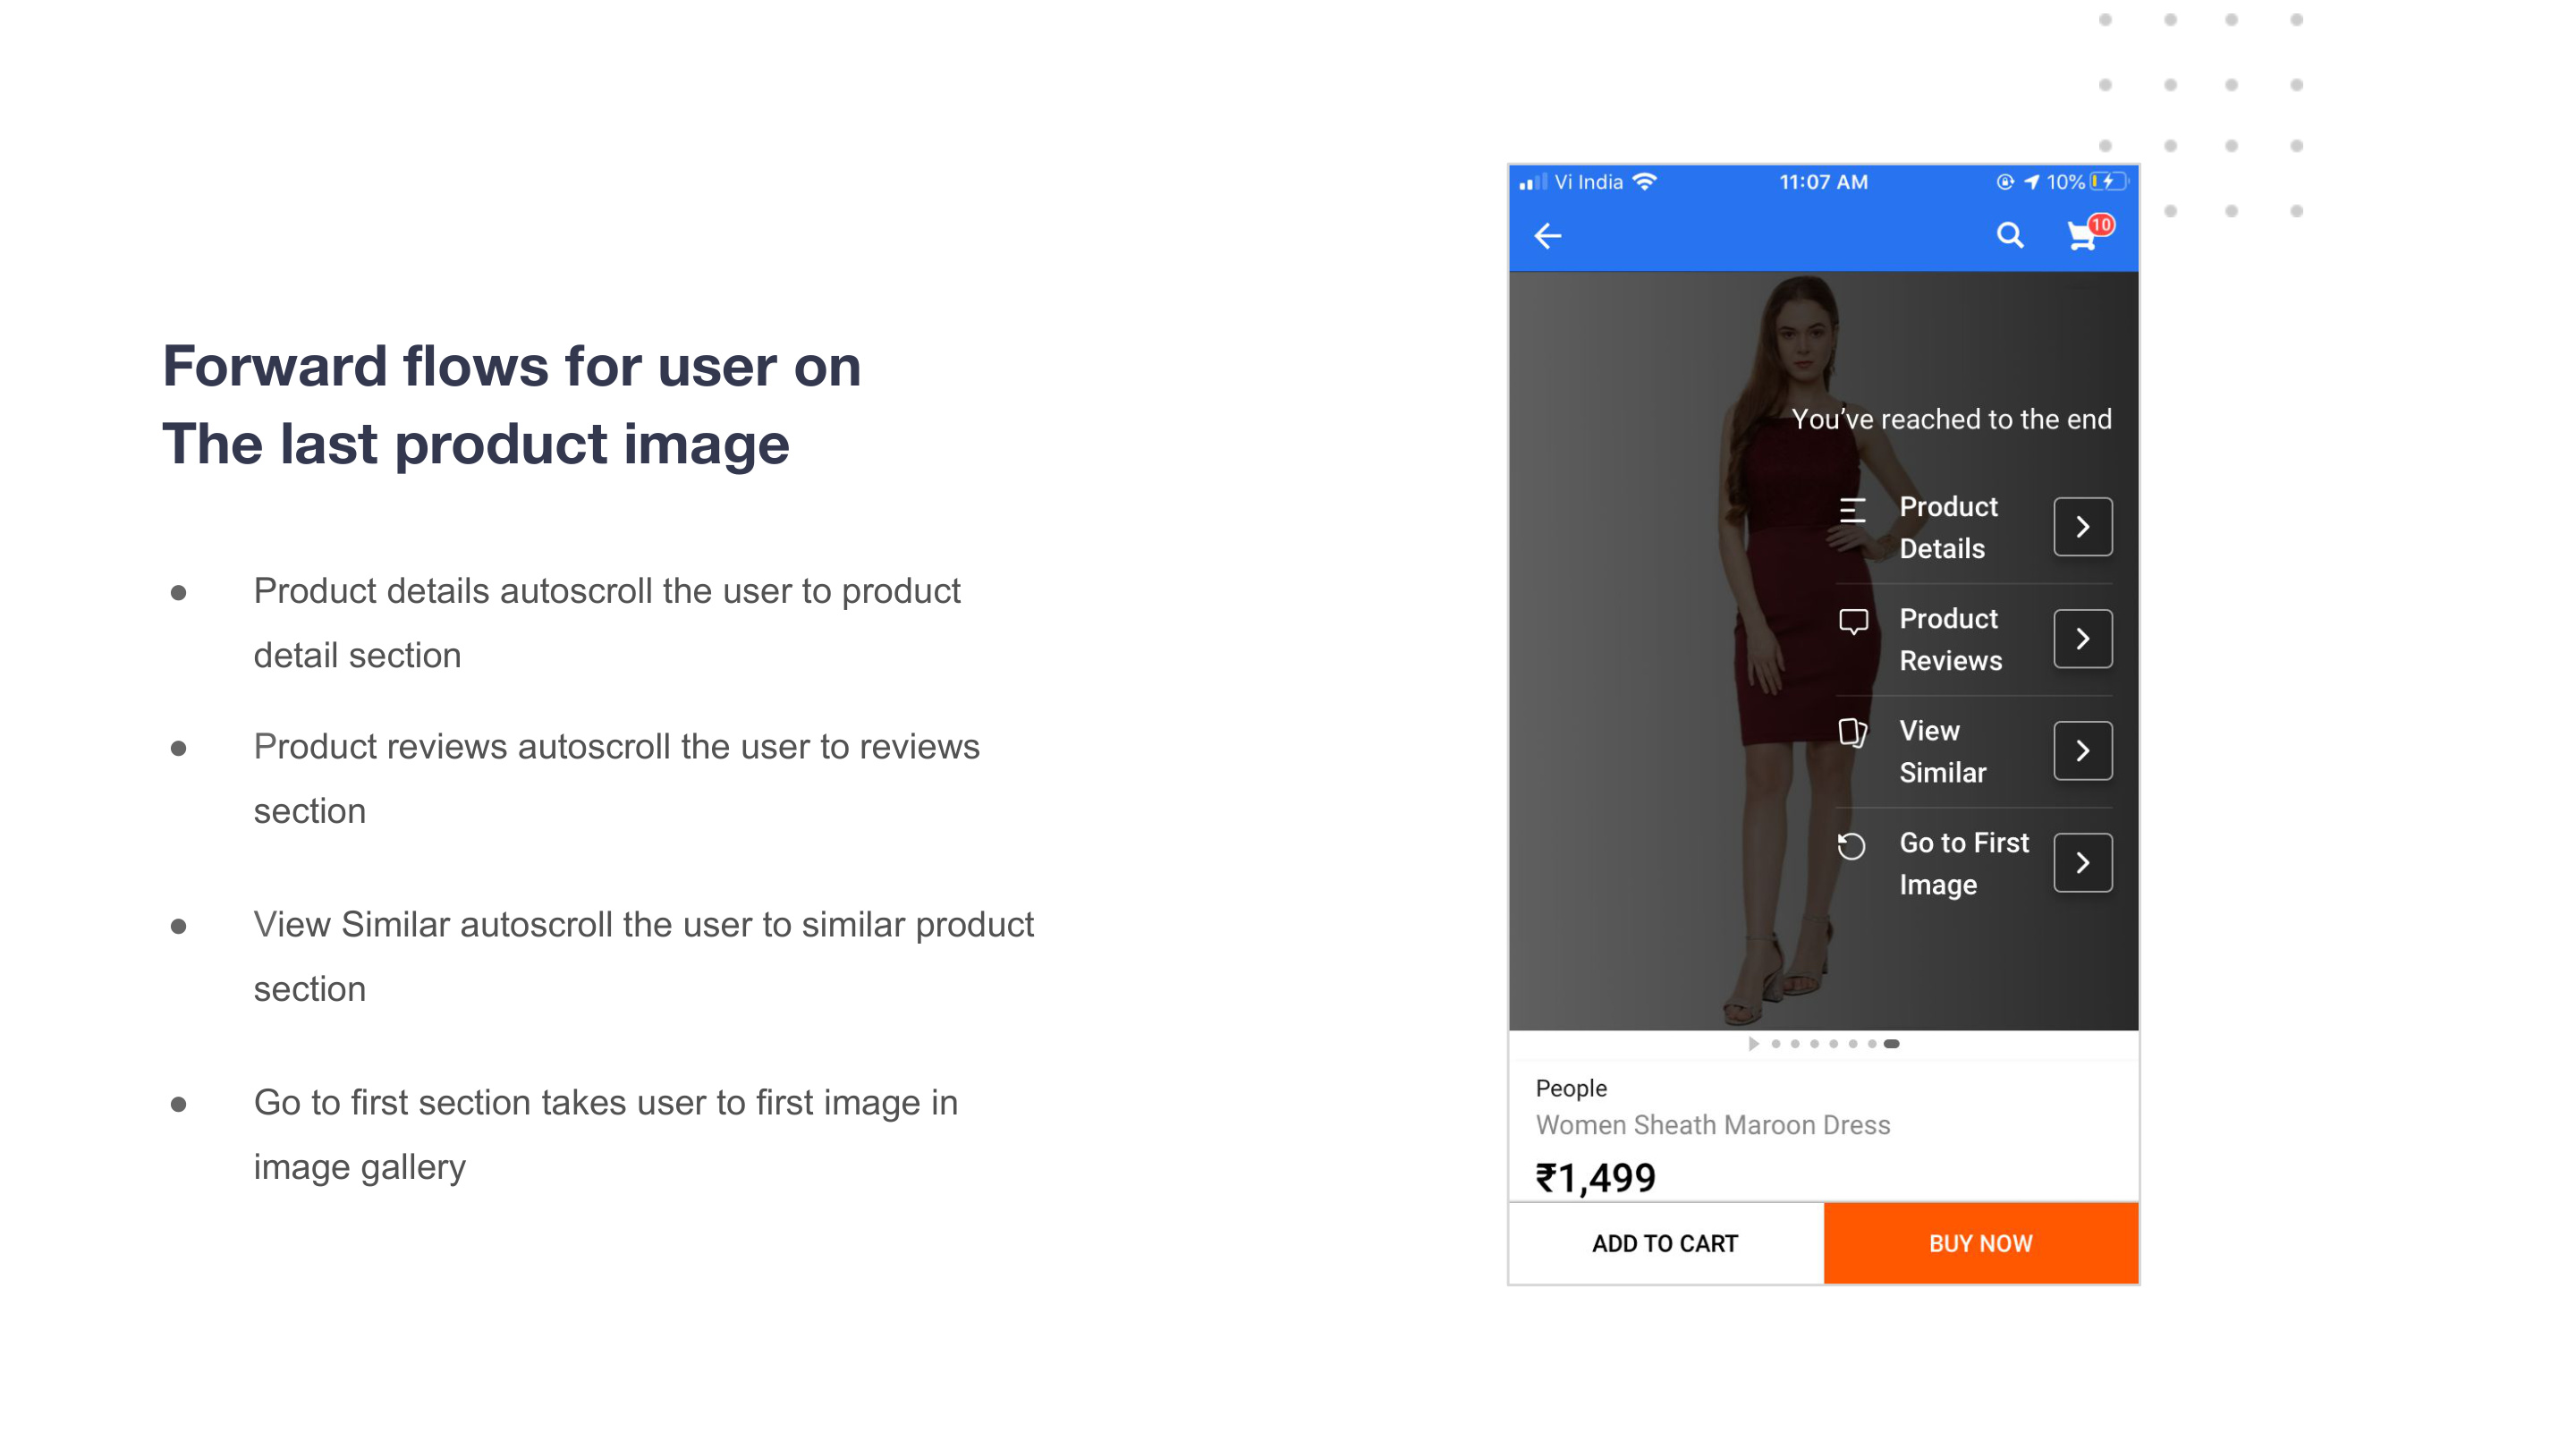Click the View Similar cards icon

point(1852,733)
